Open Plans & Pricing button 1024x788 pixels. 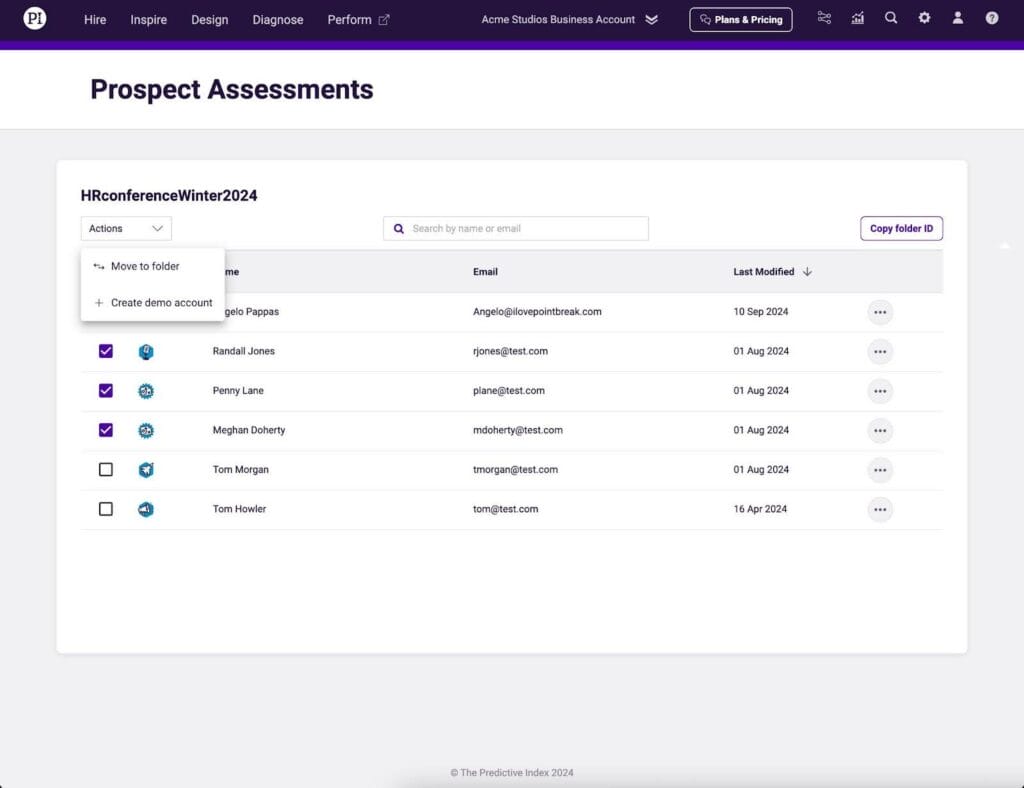pos(741,19)
